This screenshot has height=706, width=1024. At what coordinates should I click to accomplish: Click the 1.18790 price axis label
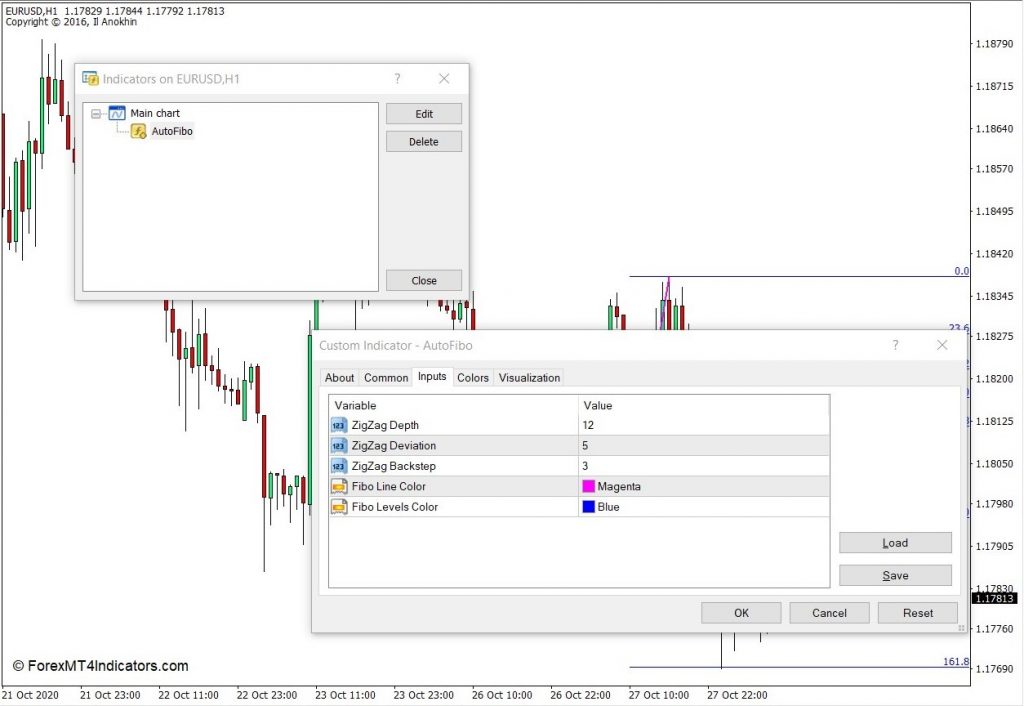(x=995, y=44)
